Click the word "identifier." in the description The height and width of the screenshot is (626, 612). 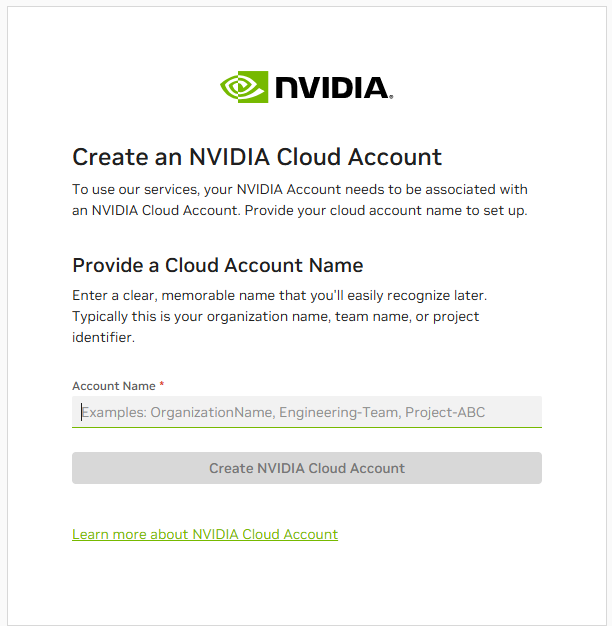pyautogui.click(x=103, y=338)
